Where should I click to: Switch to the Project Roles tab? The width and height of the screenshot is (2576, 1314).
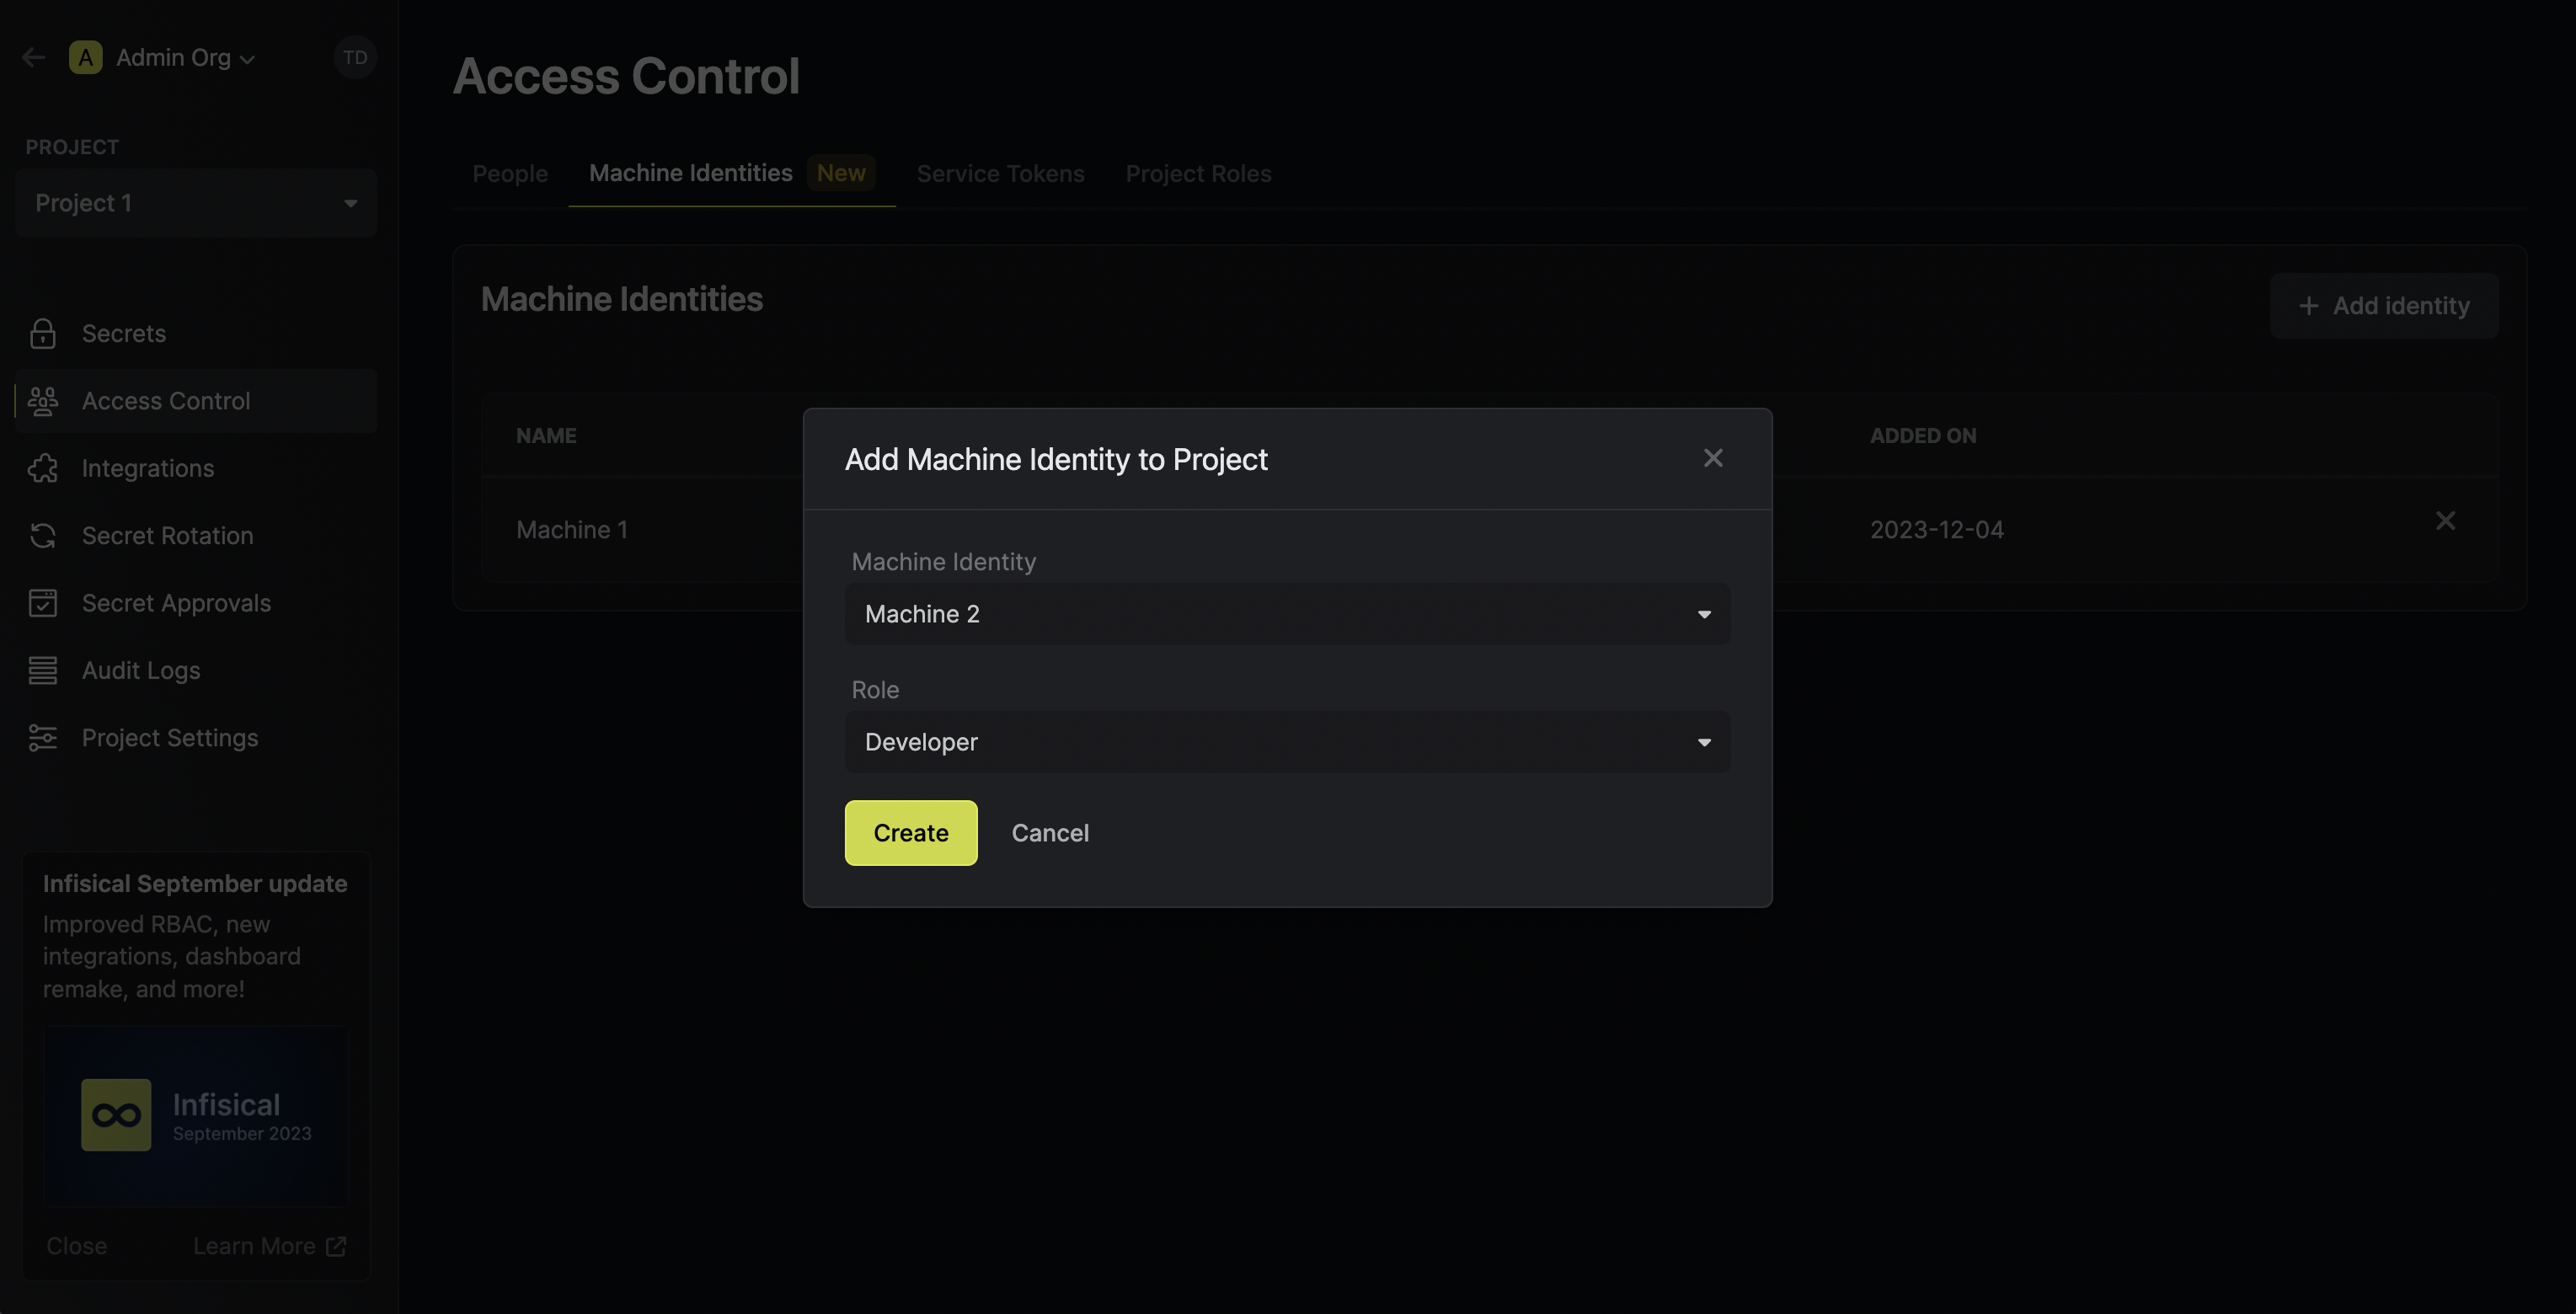tap(1198, 174)
